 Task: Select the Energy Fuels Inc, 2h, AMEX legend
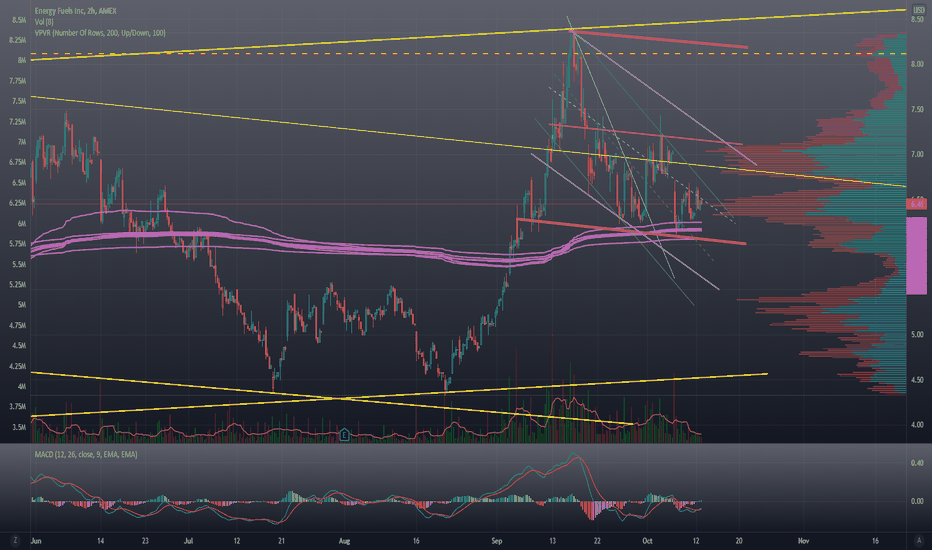click(75, 11)
